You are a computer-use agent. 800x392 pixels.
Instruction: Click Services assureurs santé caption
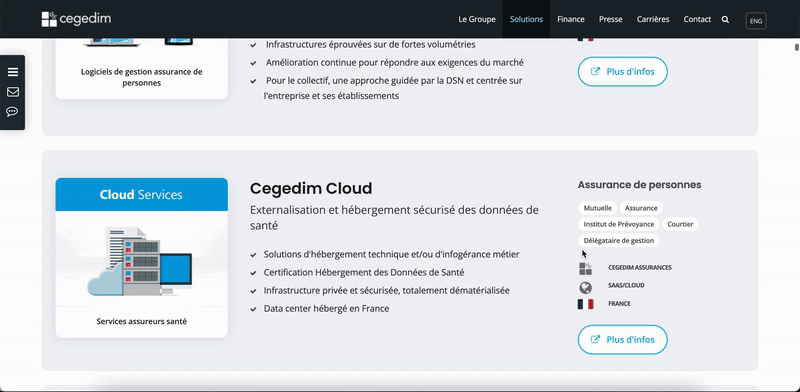pos(141,322)
